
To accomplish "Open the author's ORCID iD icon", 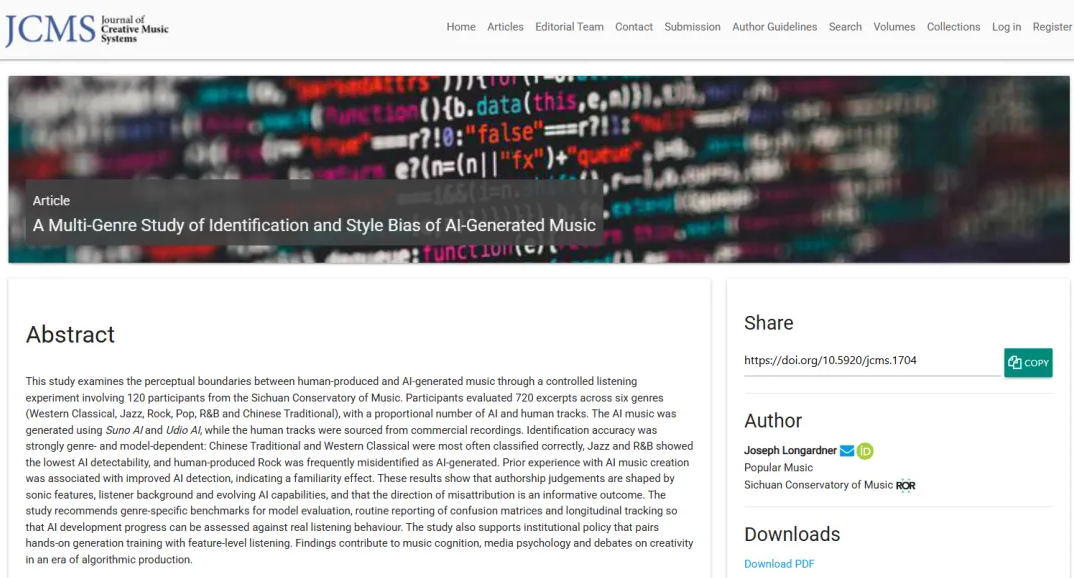I will [x=865, y=451].
